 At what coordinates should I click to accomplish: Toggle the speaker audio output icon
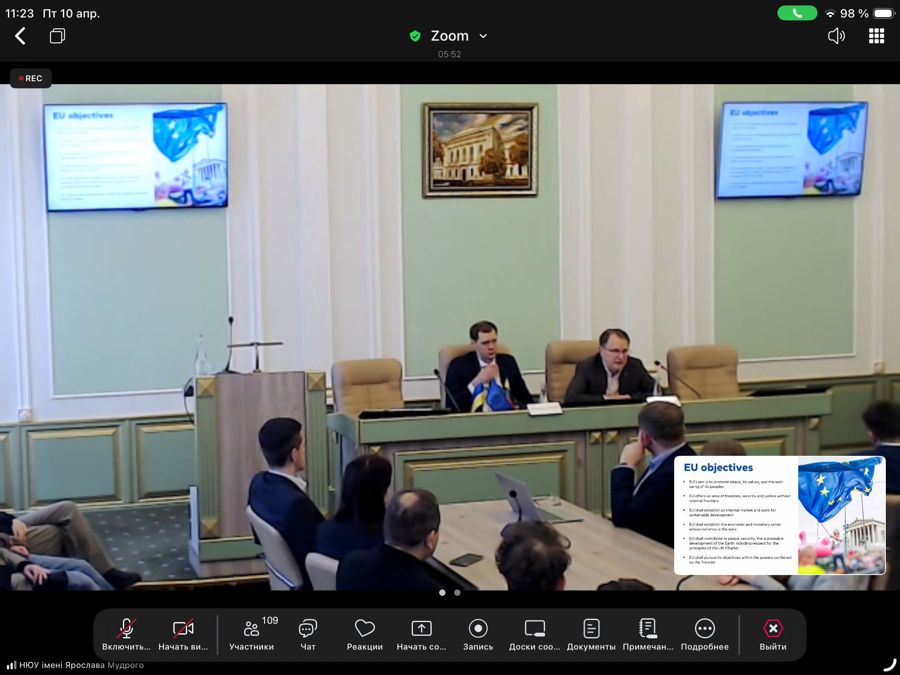point(836,36)
